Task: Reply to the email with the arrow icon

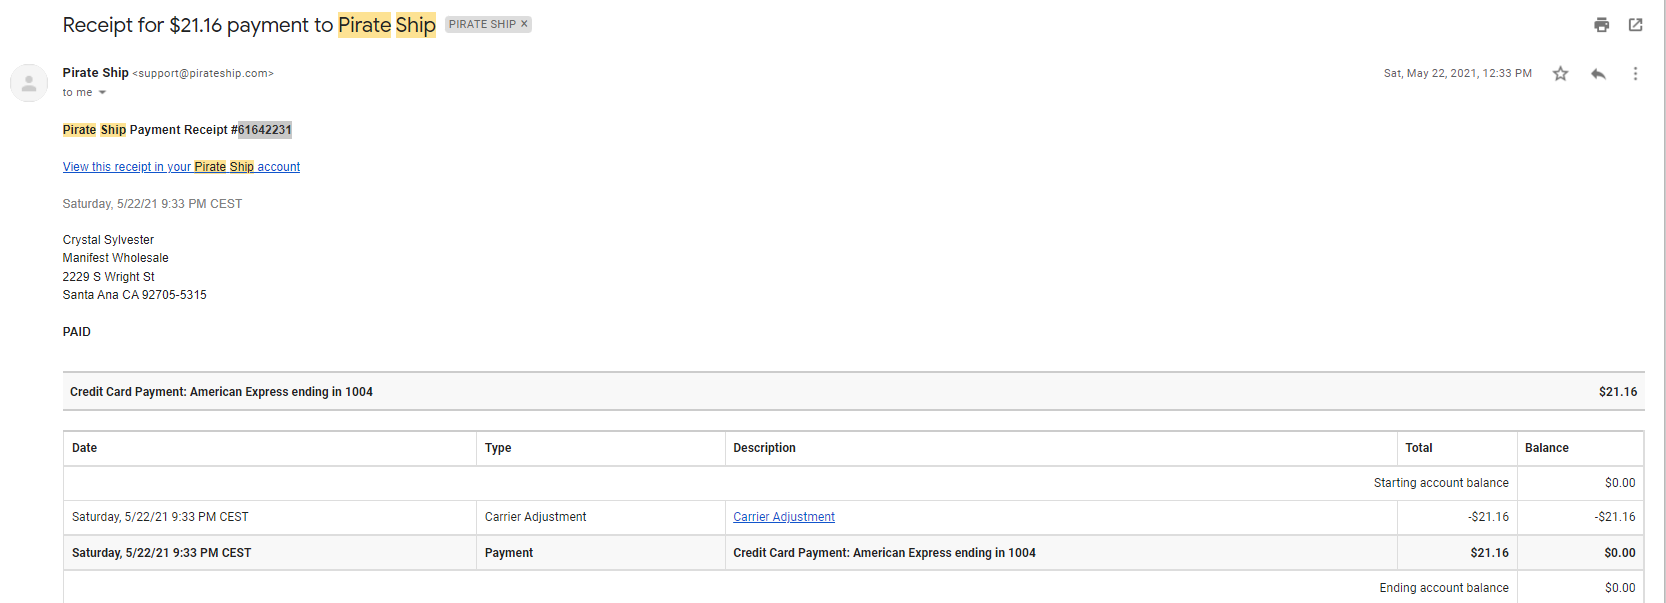Action: pyautogui.click(x=1598, y=74)
